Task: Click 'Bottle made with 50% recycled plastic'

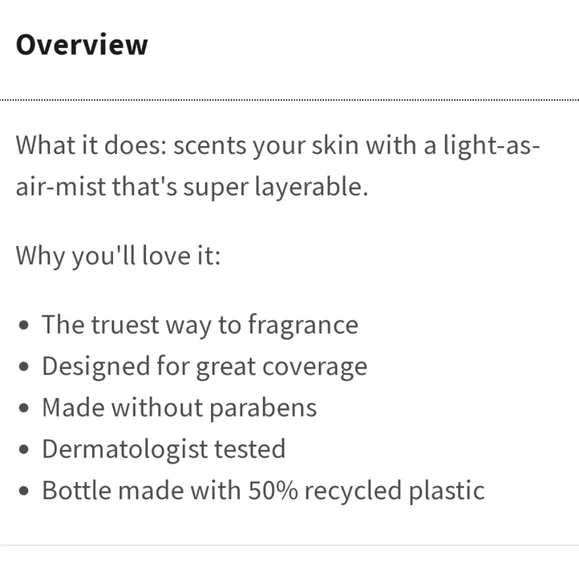Action: coord(263,491)
